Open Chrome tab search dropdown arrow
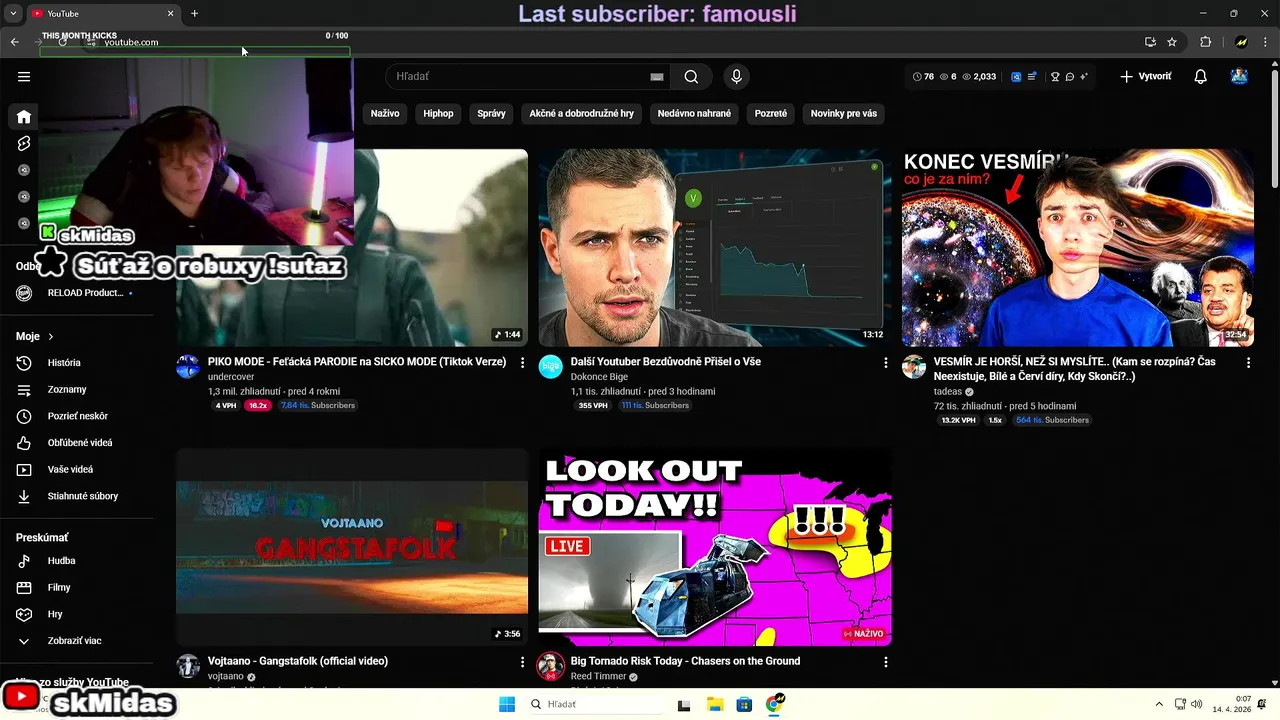1280x720 pixels. point(13,14)
